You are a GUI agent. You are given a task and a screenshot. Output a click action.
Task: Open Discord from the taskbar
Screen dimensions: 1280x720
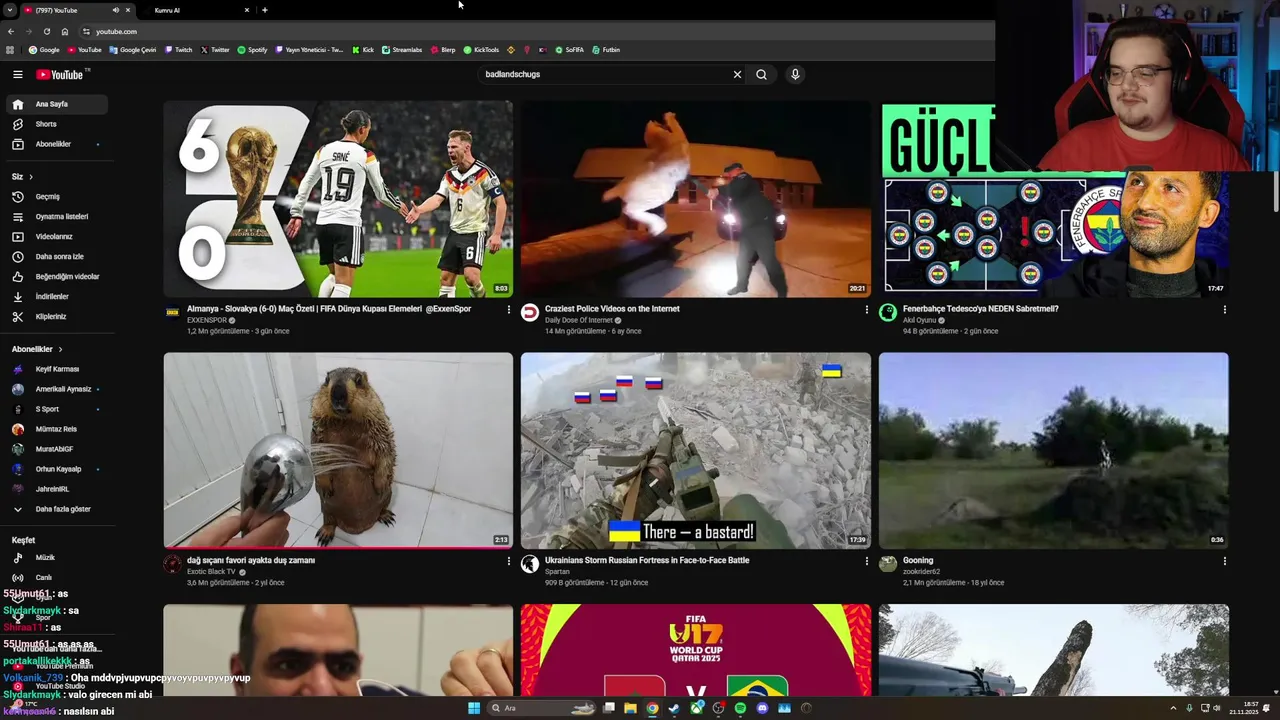coord(762,708)
